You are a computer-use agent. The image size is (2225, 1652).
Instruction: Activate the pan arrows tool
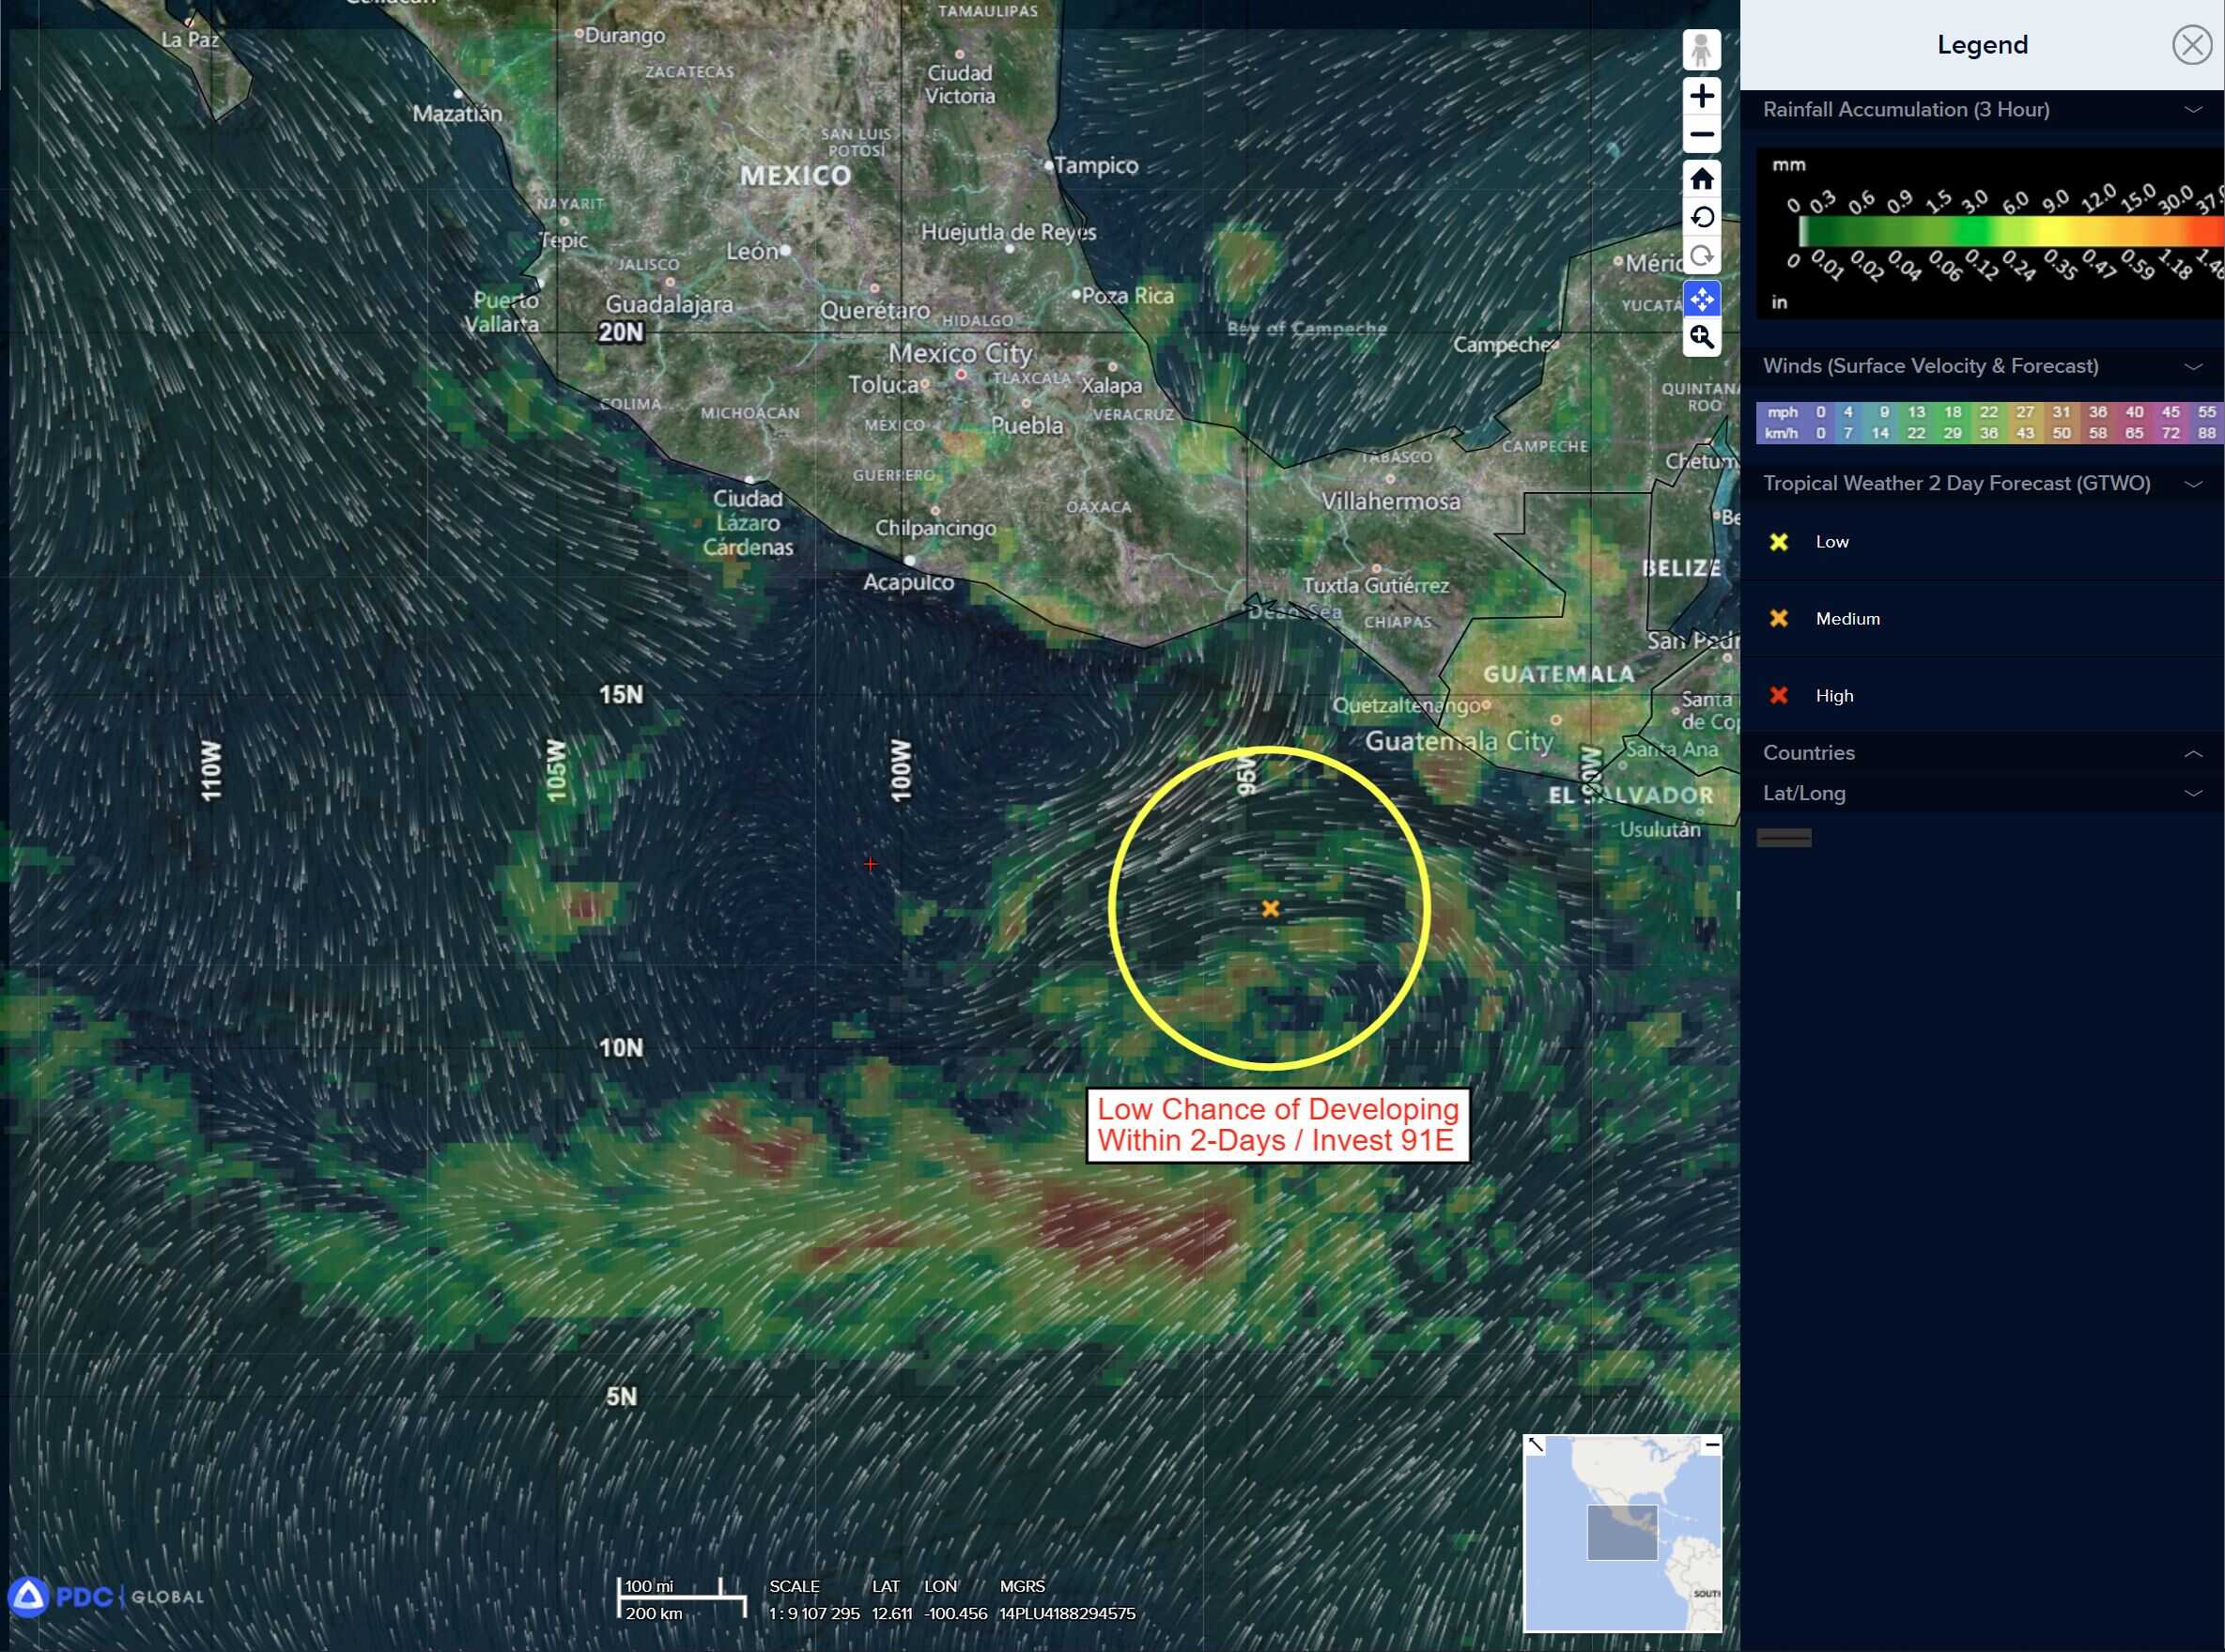(1701, 298)
